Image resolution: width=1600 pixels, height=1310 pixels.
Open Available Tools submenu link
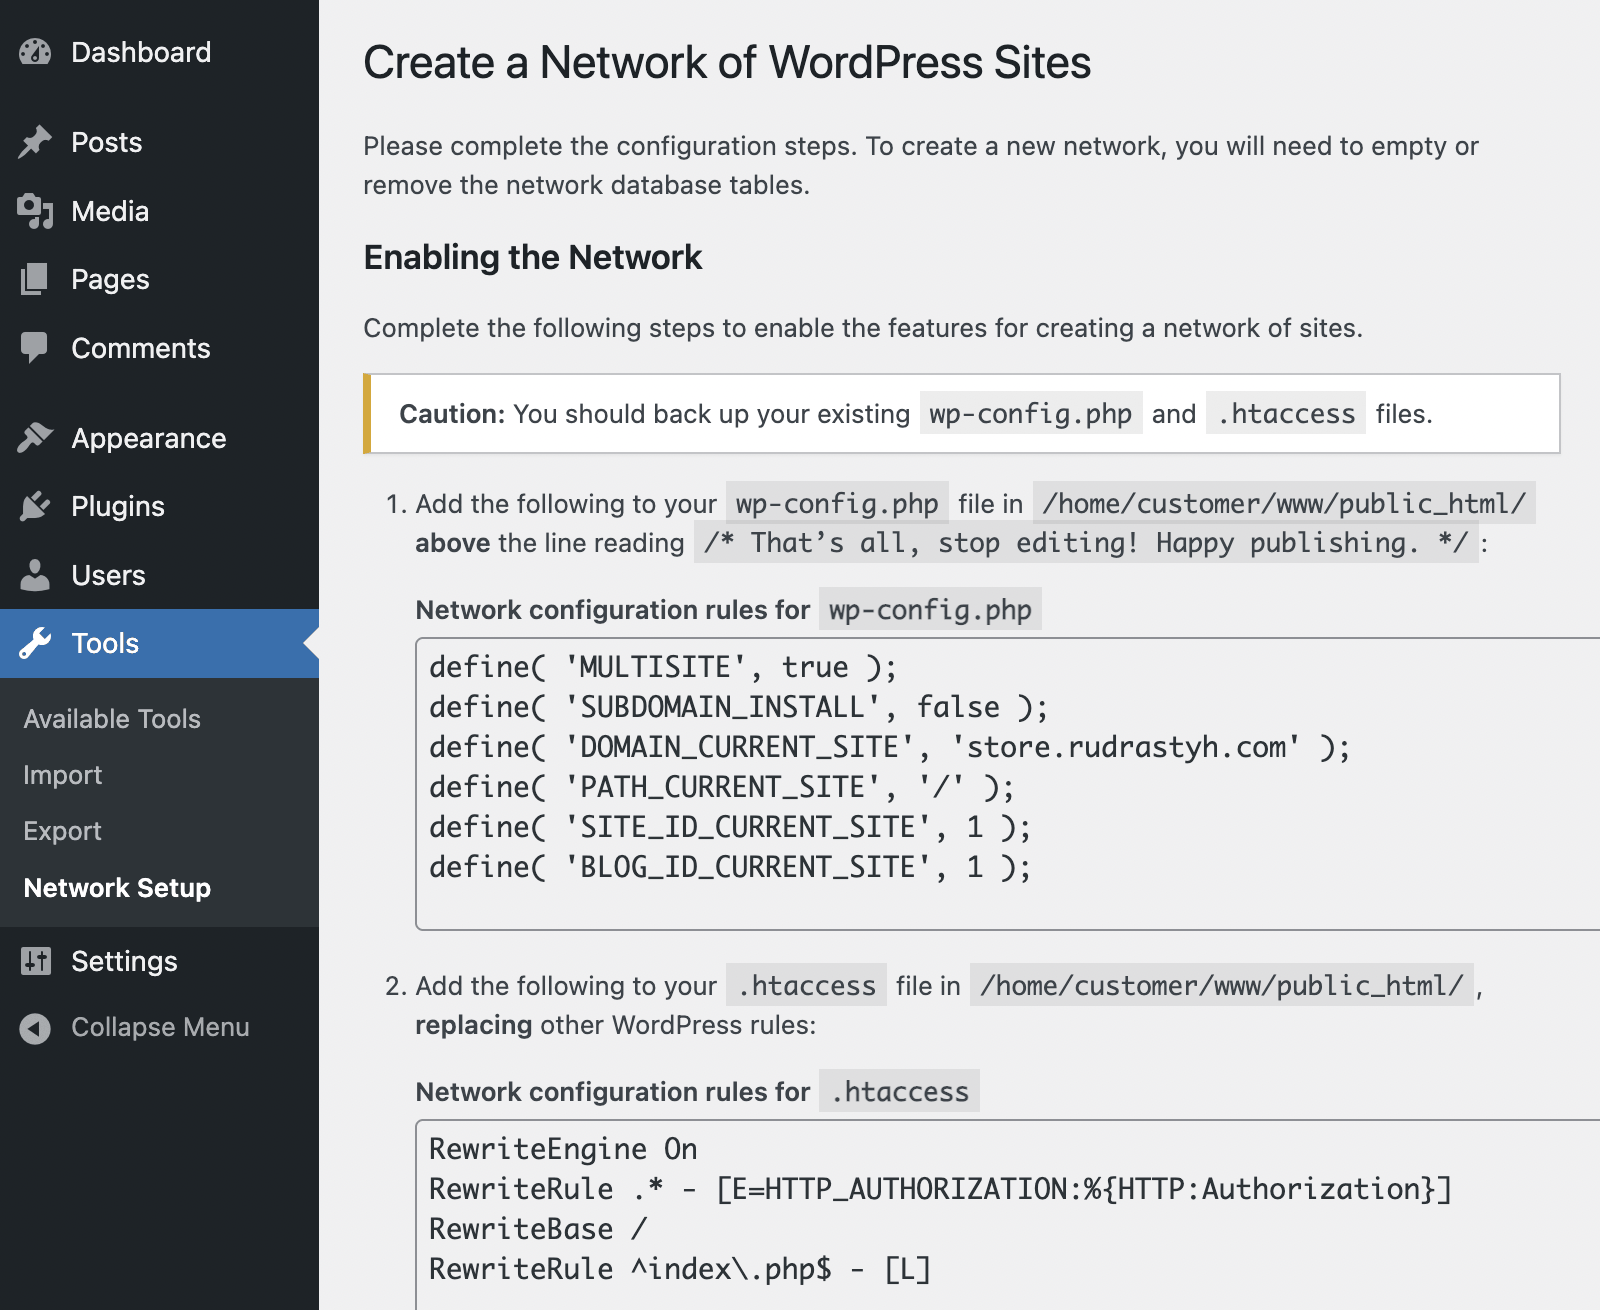[x=112, y=719]
